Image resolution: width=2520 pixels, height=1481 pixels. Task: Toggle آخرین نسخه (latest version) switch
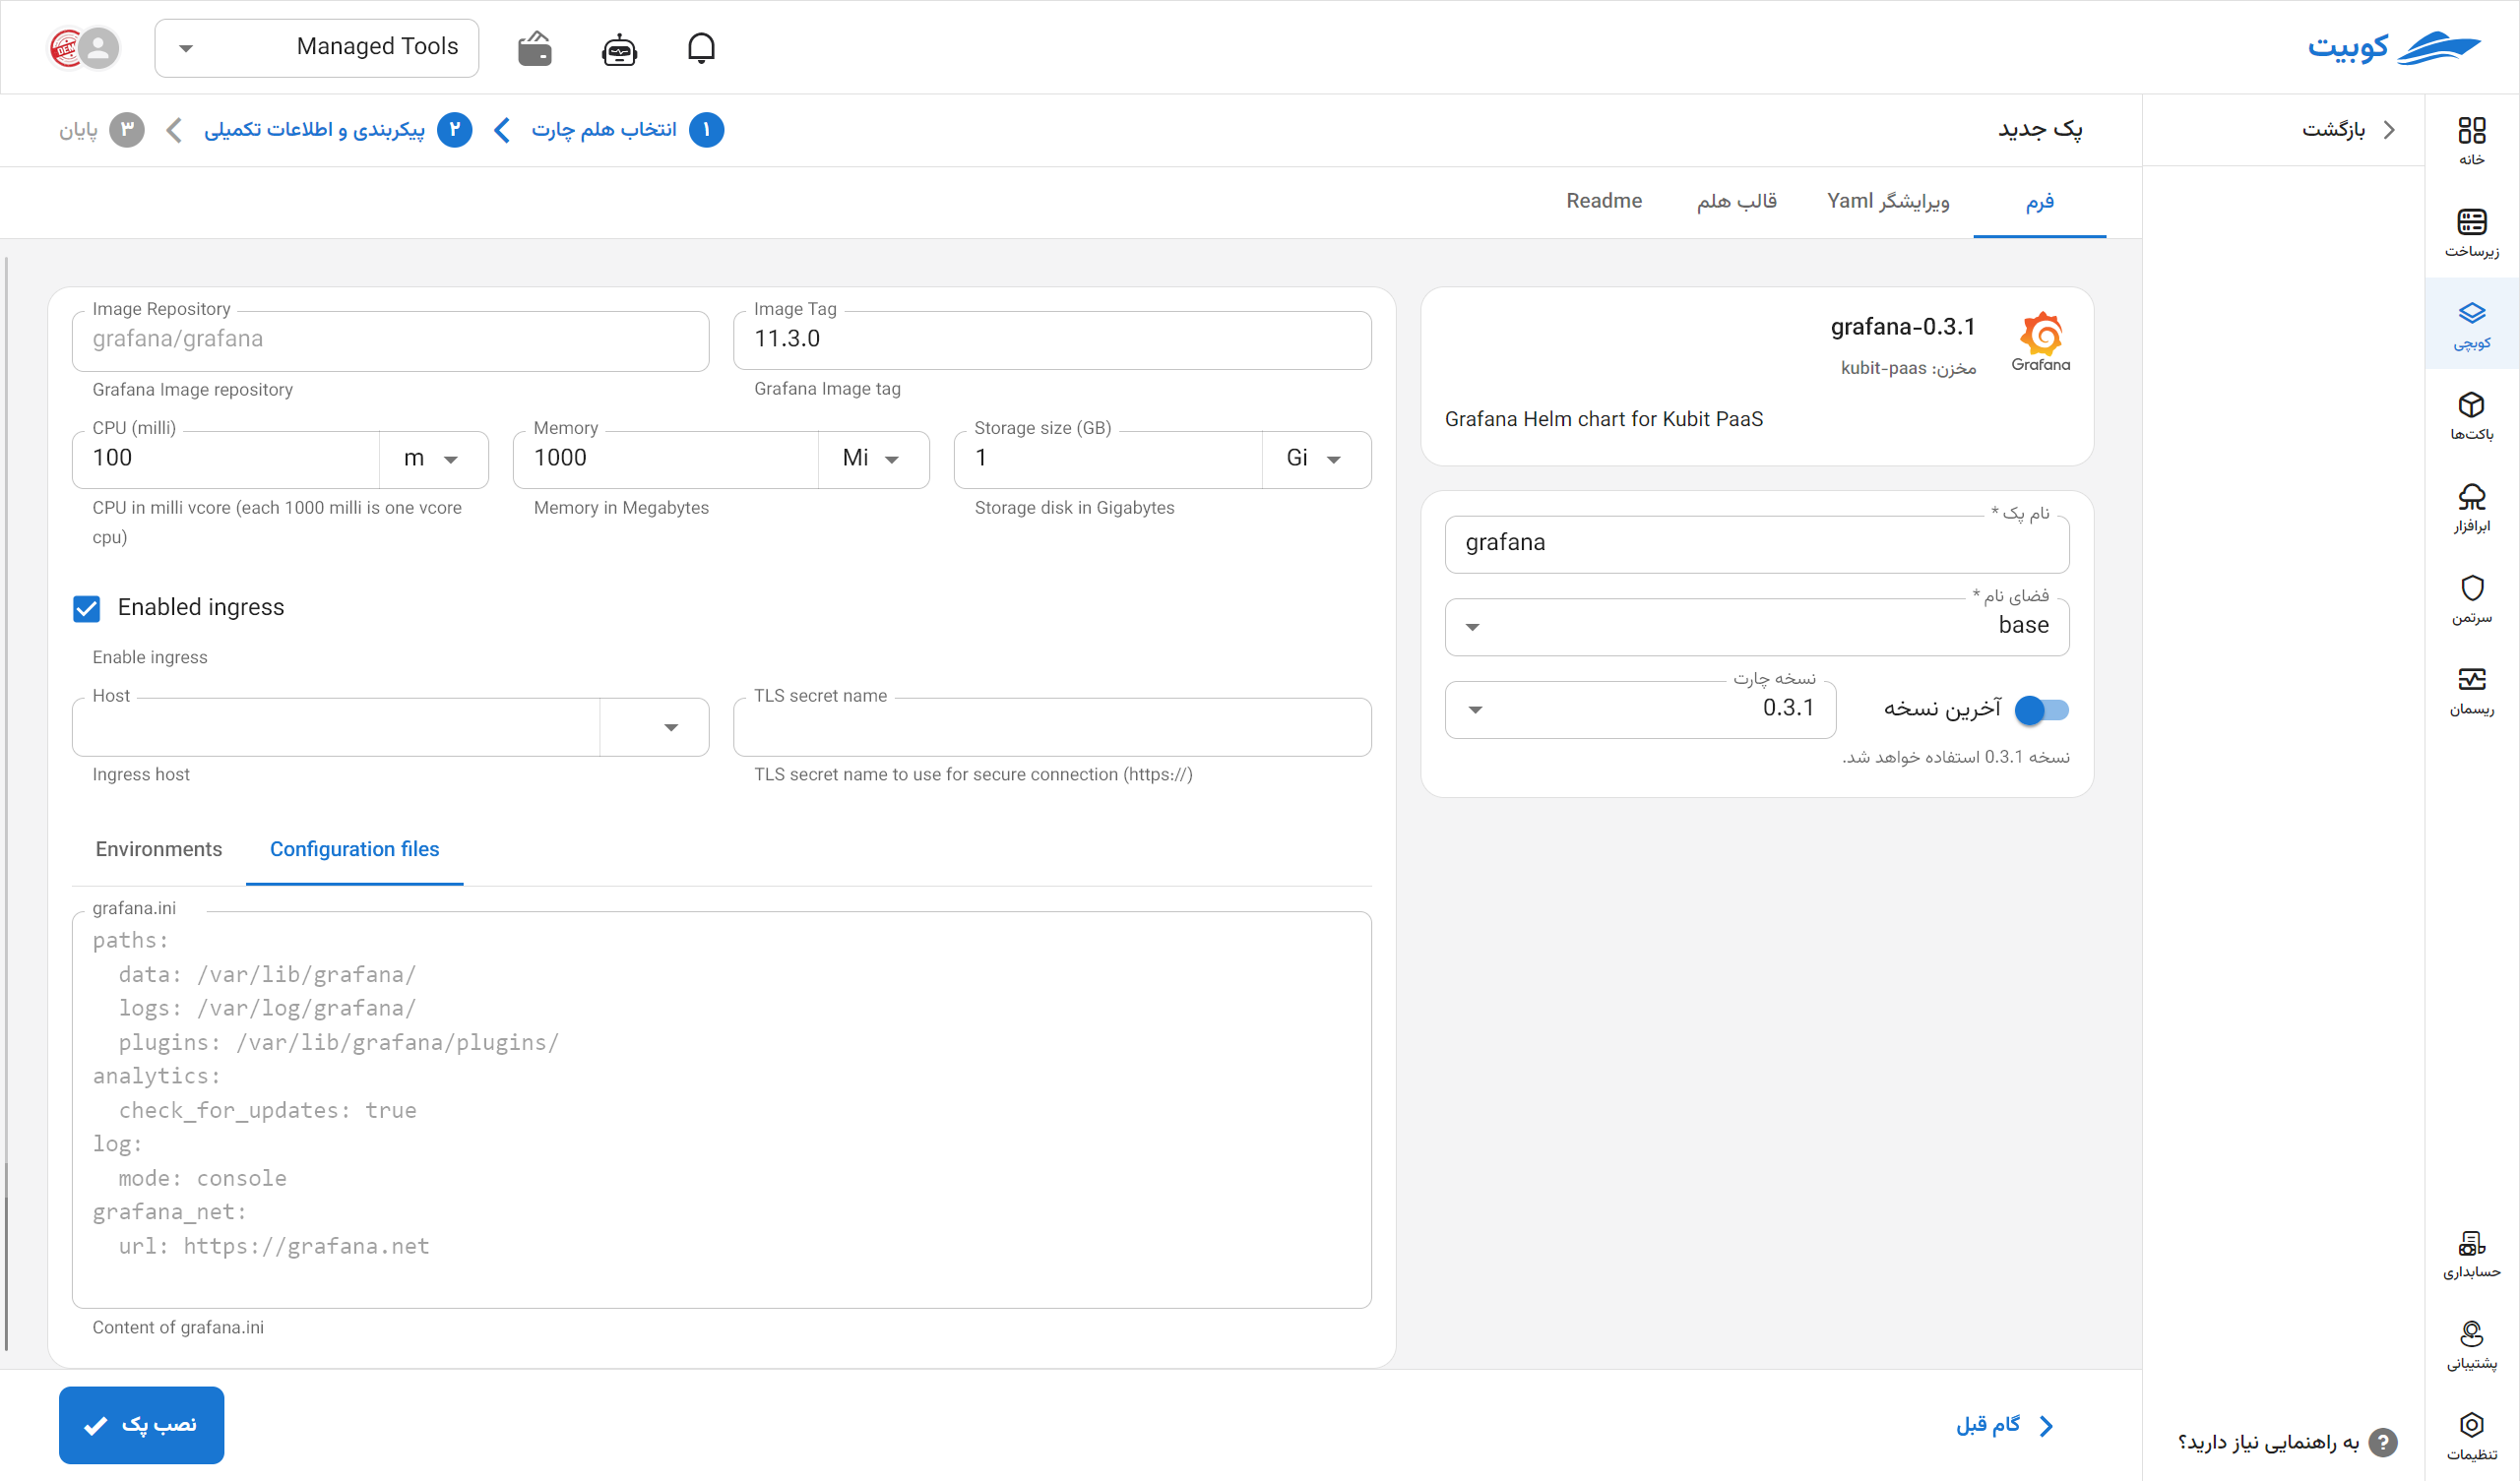[2041, 710]
